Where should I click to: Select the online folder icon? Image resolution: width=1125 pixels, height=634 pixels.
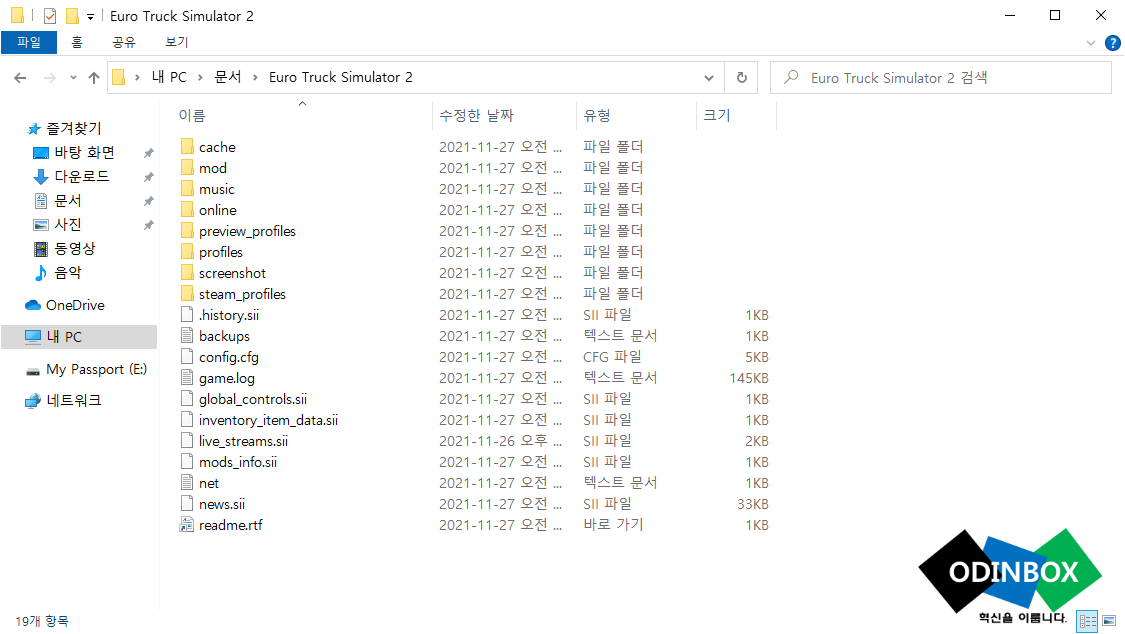187,209
